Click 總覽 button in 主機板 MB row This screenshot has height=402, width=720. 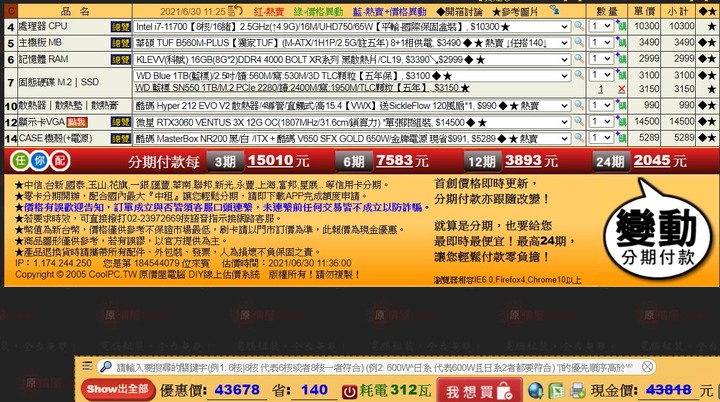pos(120,43)
